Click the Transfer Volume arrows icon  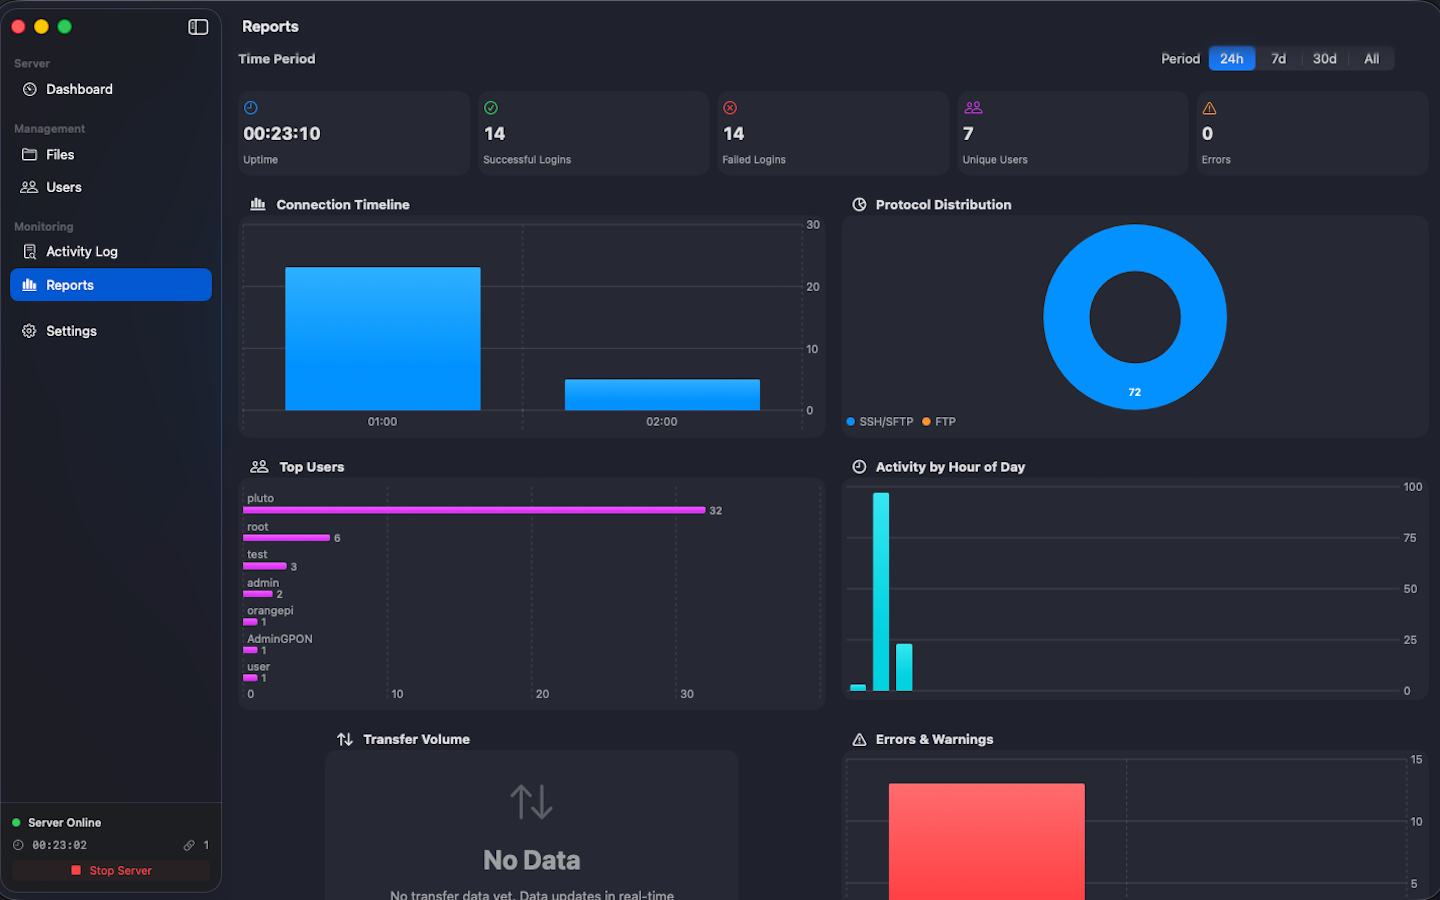coord(345,740)
